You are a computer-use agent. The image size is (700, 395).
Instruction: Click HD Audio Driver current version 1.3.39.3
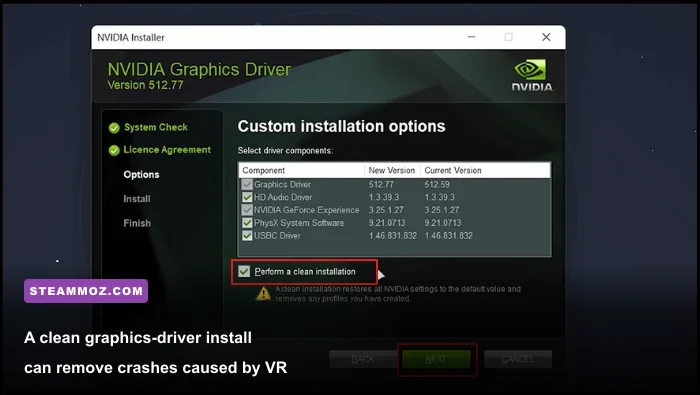tap(440, 197)
